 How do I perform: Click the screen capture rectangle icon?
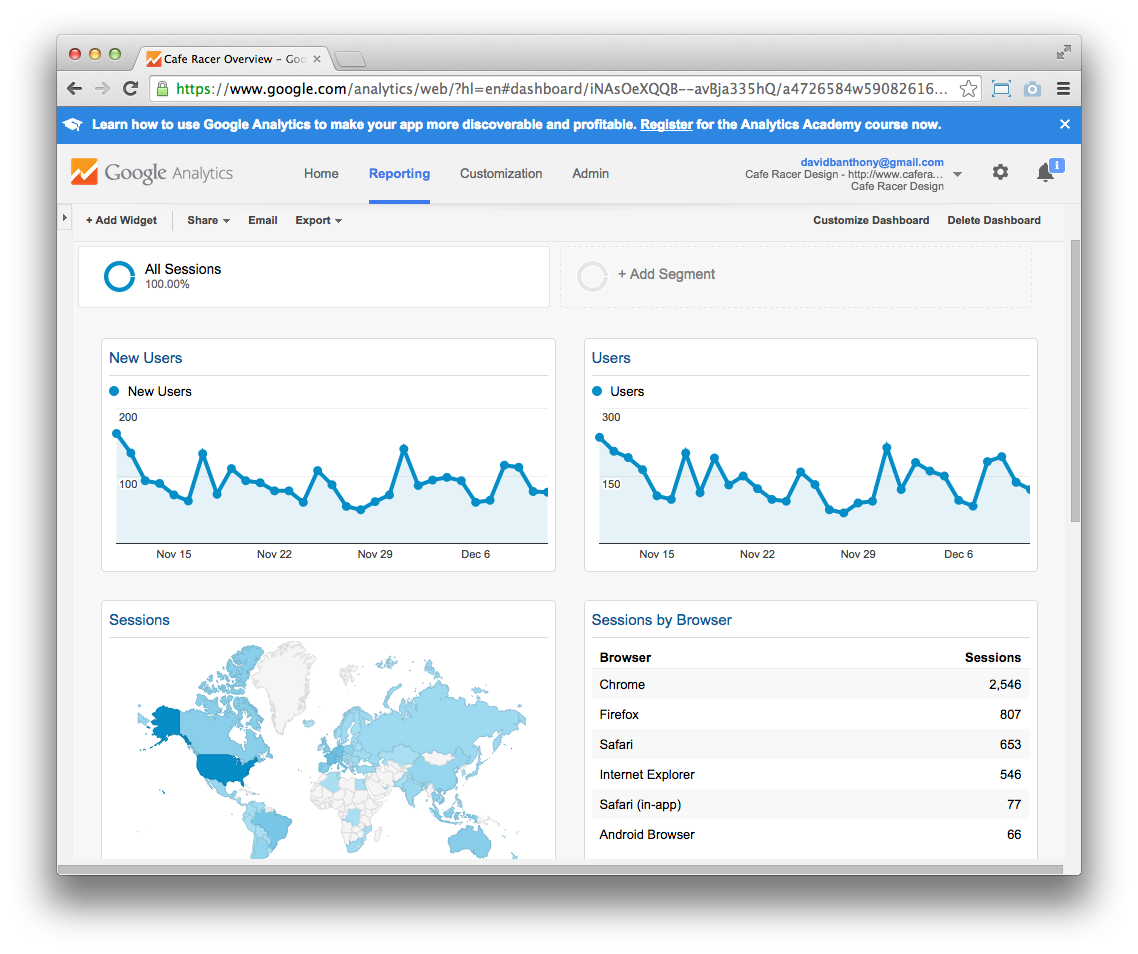pos(1002,89)
